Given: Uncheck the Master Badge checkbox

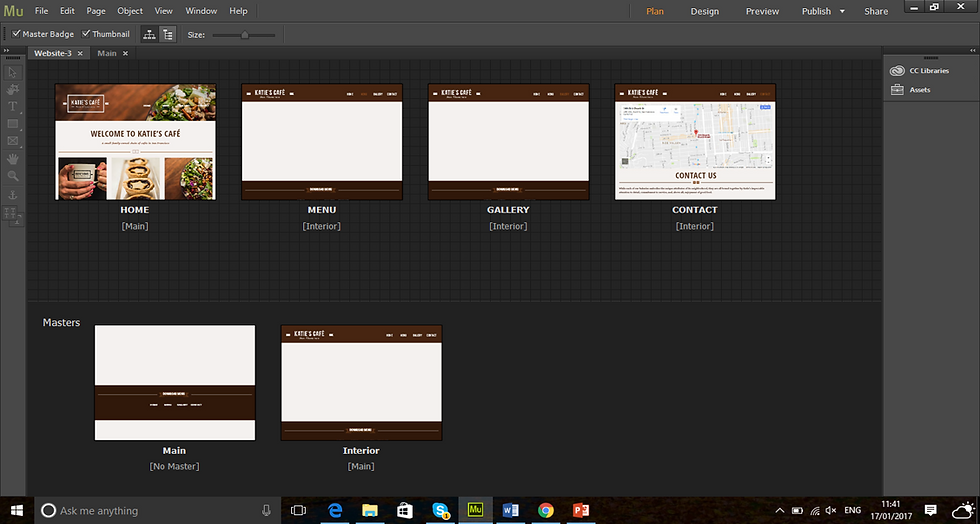Looking at the screenshot, I should click(16, 34).
